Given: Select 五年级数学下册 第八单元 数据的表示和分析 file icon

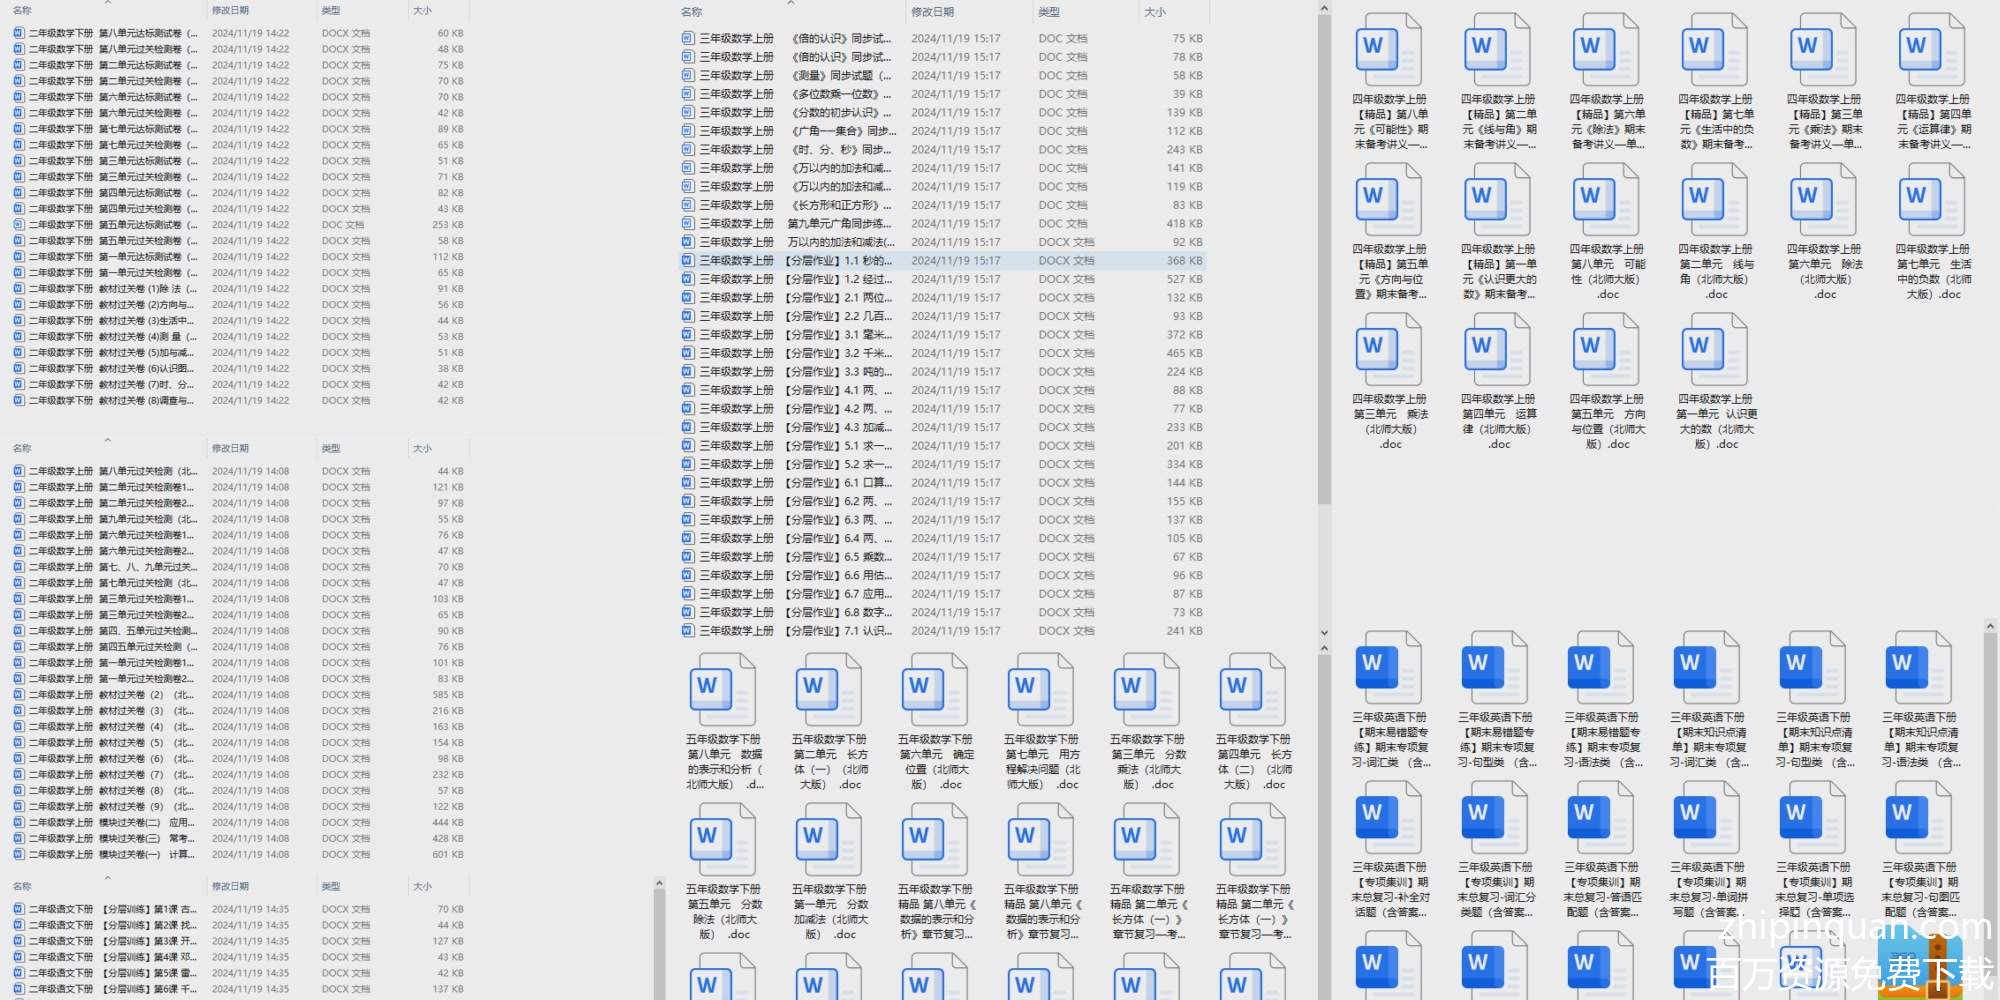Looking at the screenshot, I should coord(724,690).
